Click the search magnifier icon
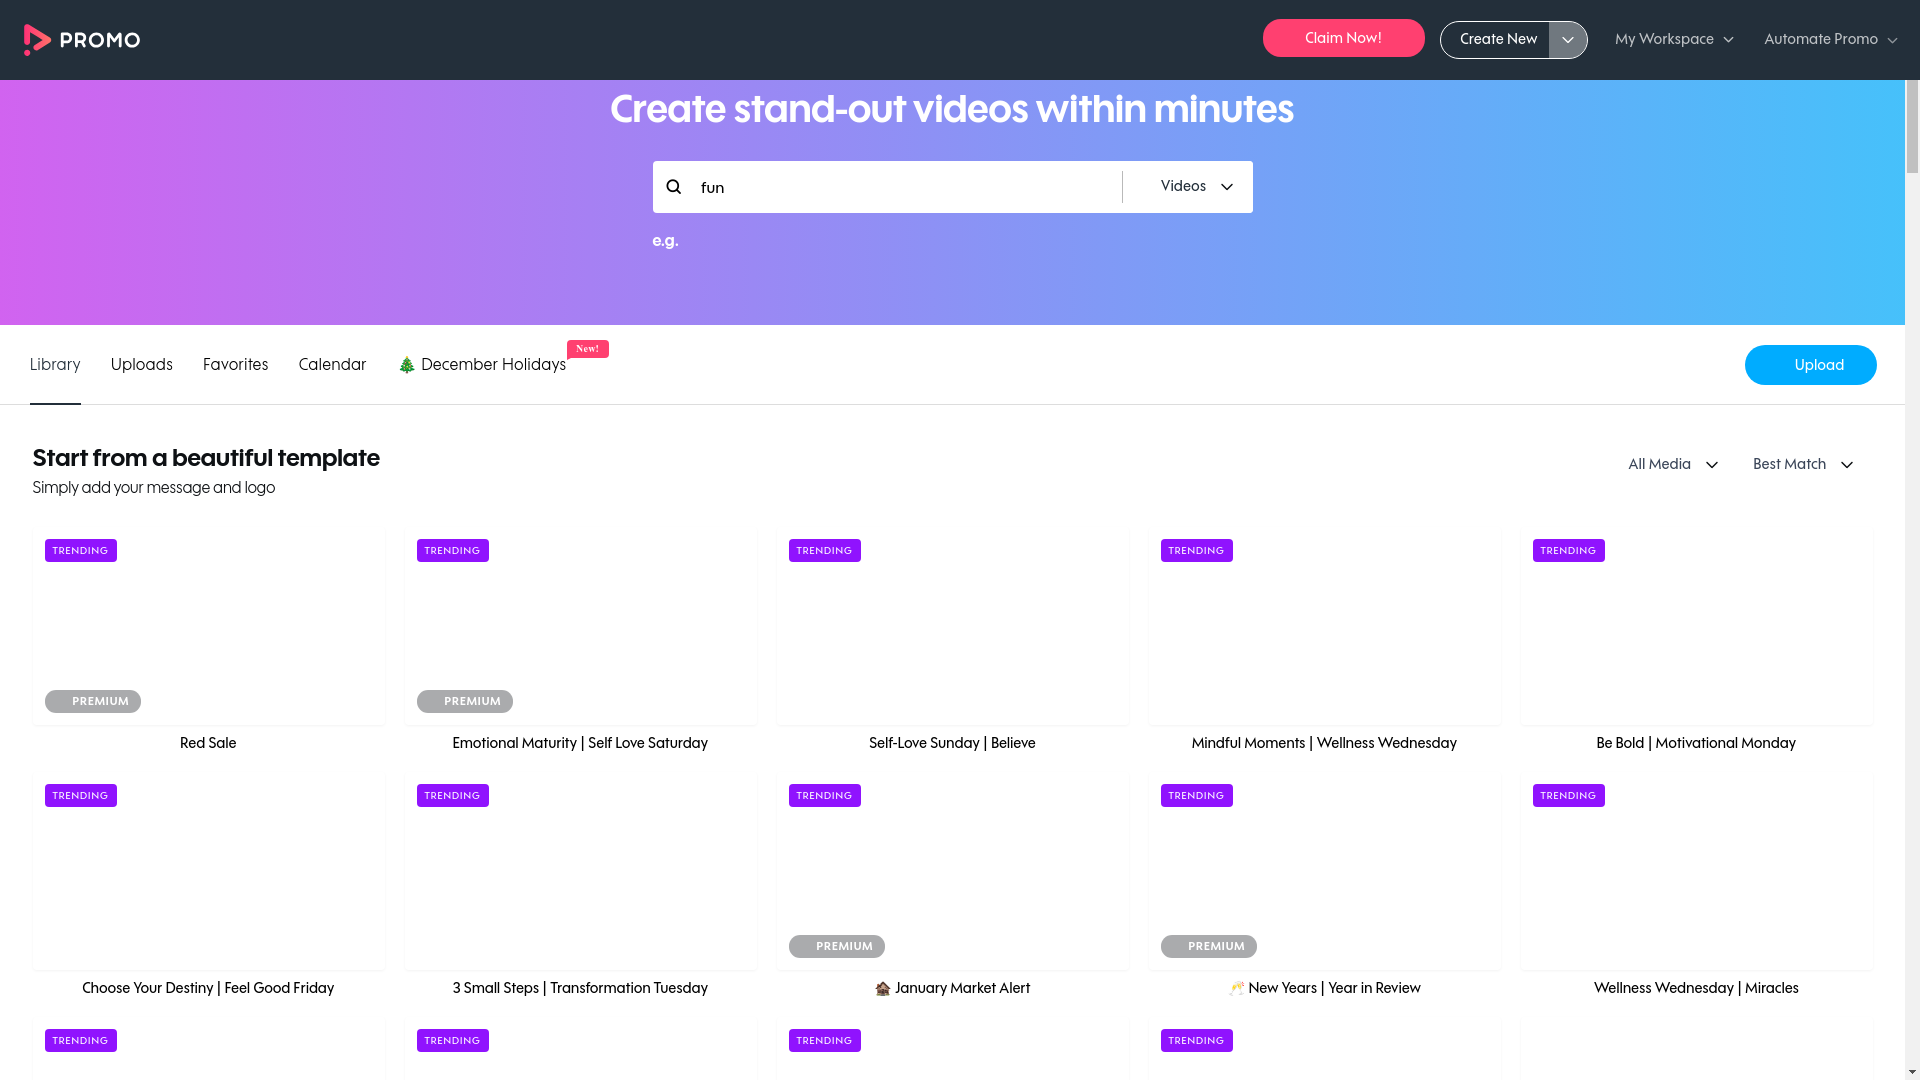The image size is (1920, 1080). 674,187
